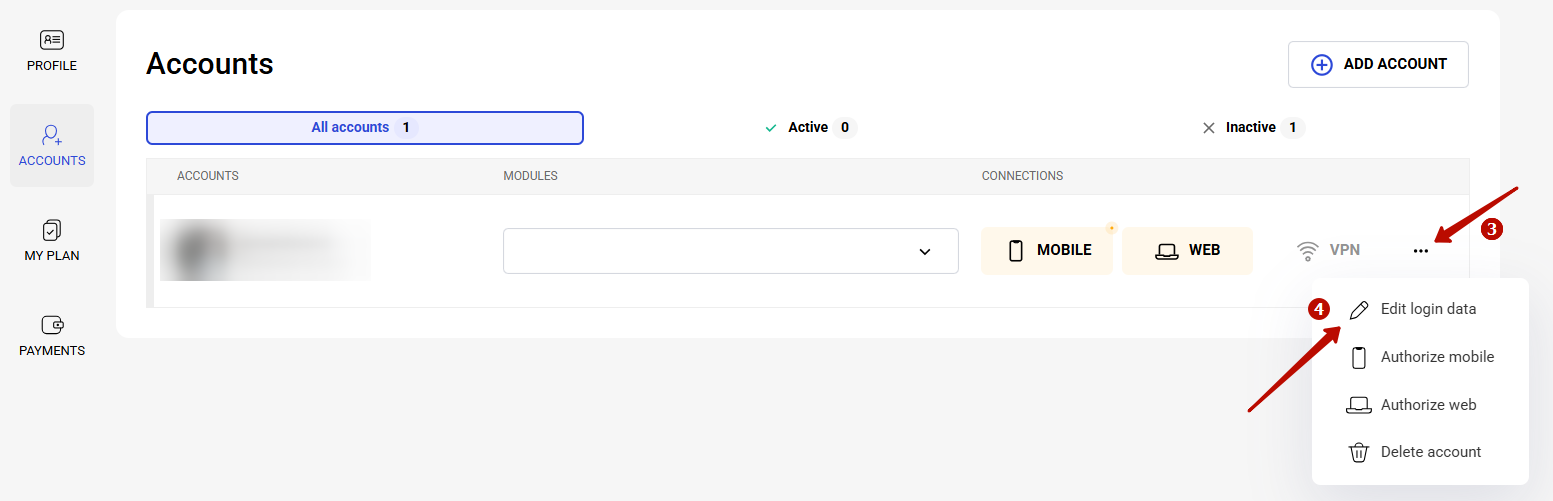Click the phone icon beside Authorize mobile
This screenshot has width=1553, height=501.
pos(1359,357)
